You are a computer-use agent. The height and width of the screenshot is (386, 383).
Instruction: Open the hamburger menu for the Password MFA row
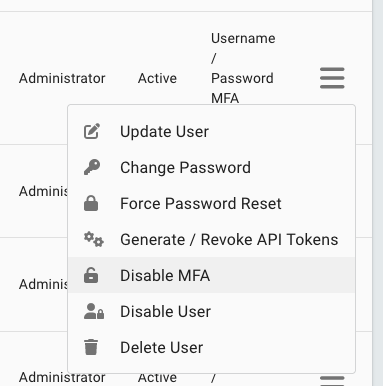[x=332, y=78]
